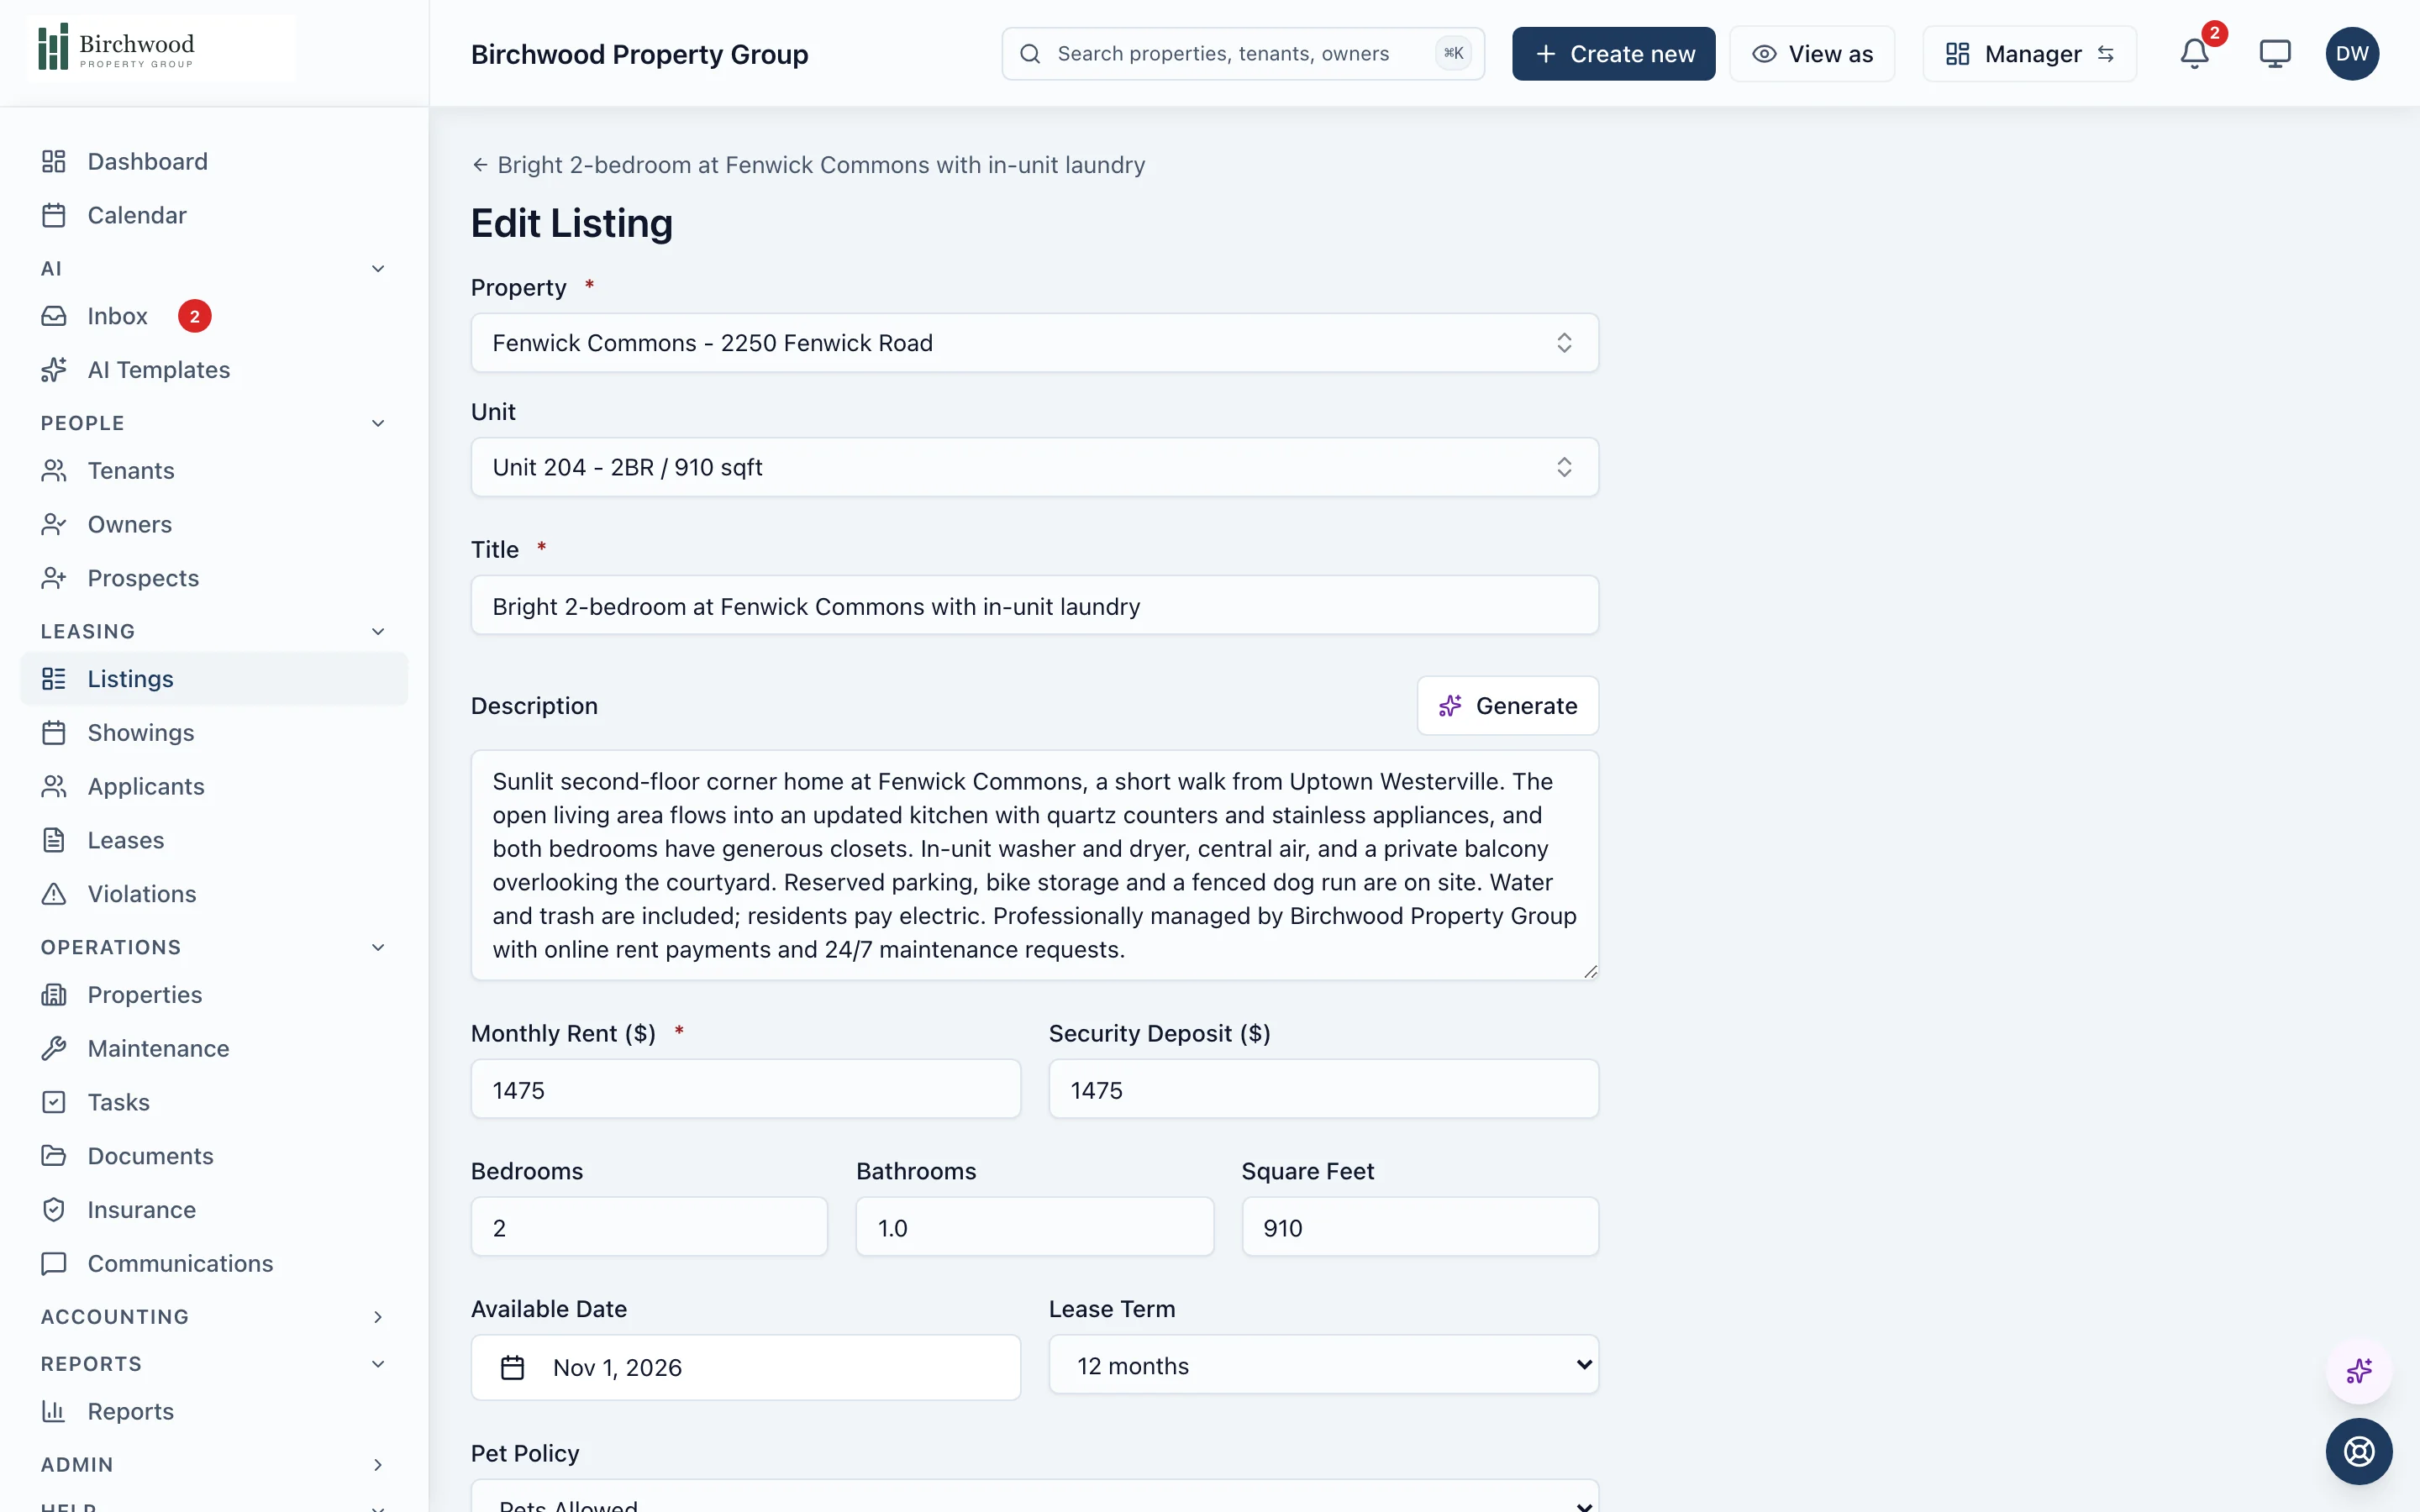
Task: Open Applicants page
Action: [214, 786]
